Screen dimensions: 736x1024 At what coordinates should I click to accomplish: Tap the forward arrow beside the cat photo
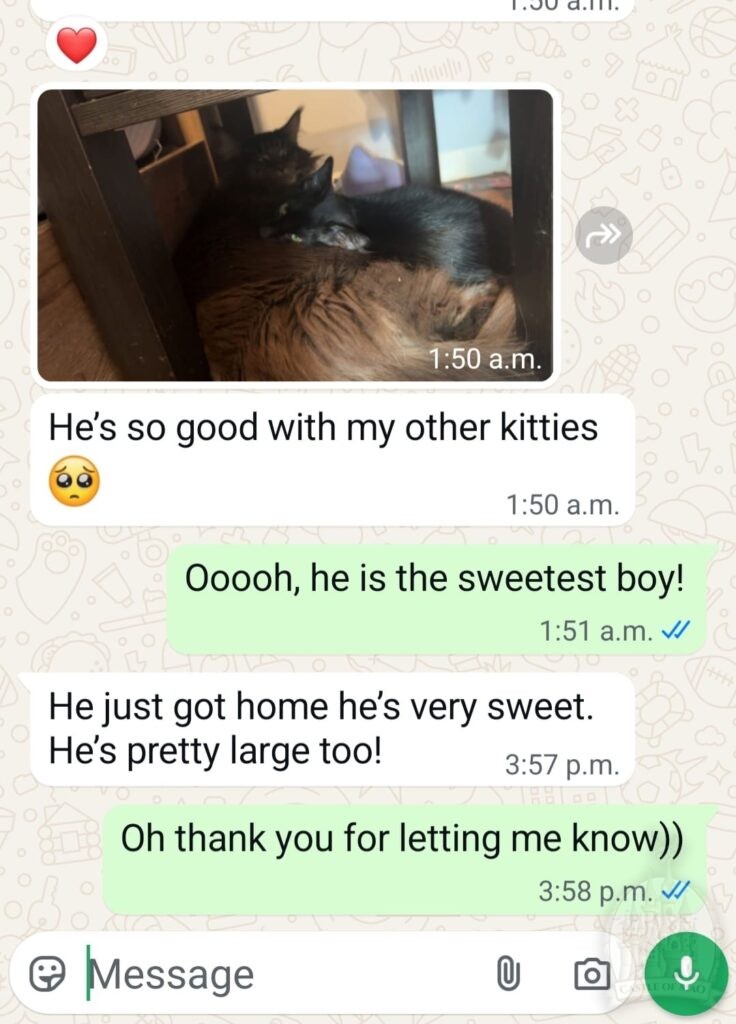(x=603, y=235)
